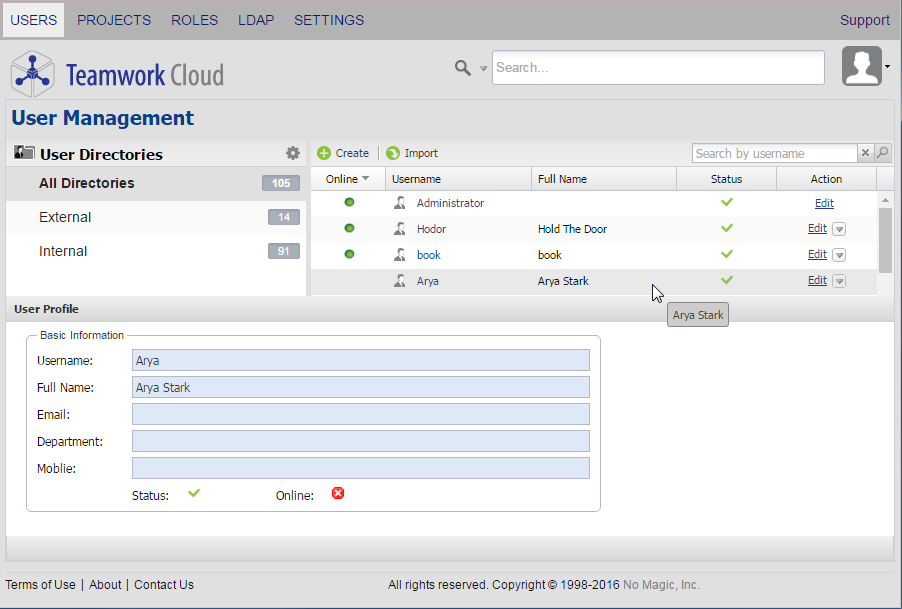Click the Department field
Viewport: 902px width, 609px height.
pos(361,441)
